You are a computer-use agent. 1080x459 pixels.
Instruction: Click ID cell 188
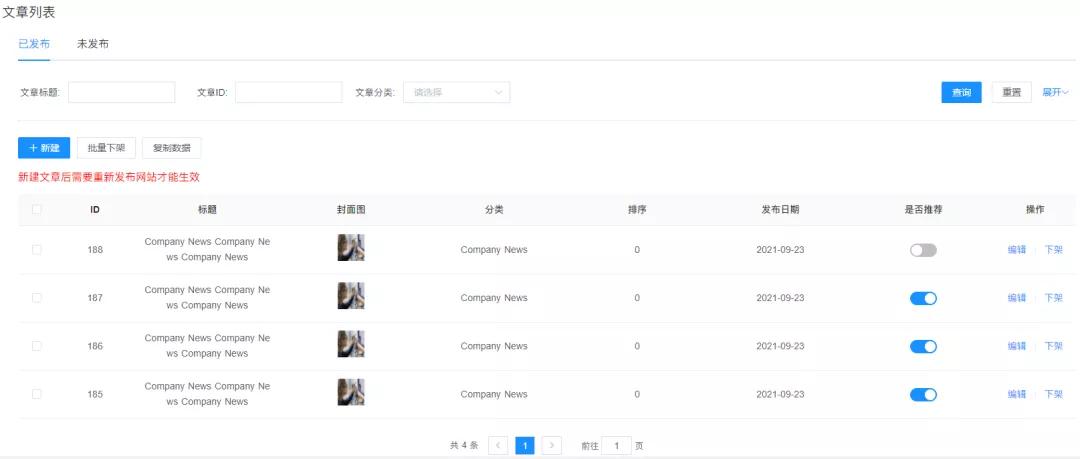pyautogui.click(x=95, y=249)
